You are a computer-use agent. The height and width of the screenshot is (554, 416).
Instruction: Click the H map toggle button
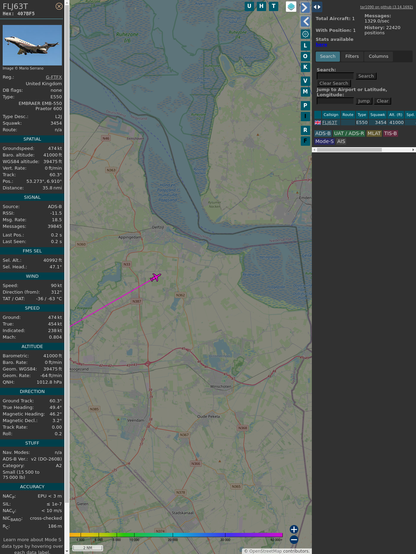tap(261, 6)
